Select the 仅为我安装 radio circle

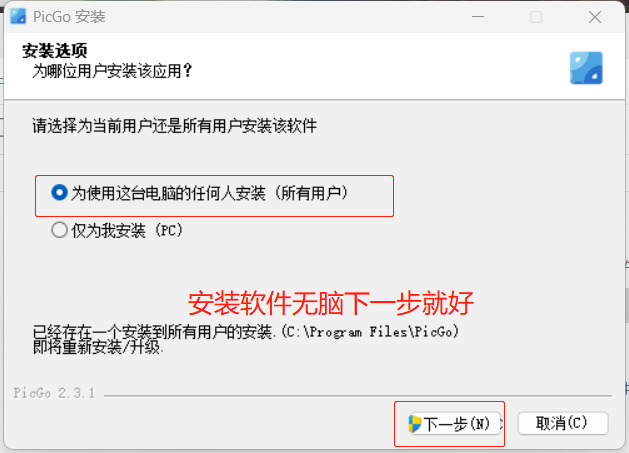pyautogui.click(x=59, y=230)
